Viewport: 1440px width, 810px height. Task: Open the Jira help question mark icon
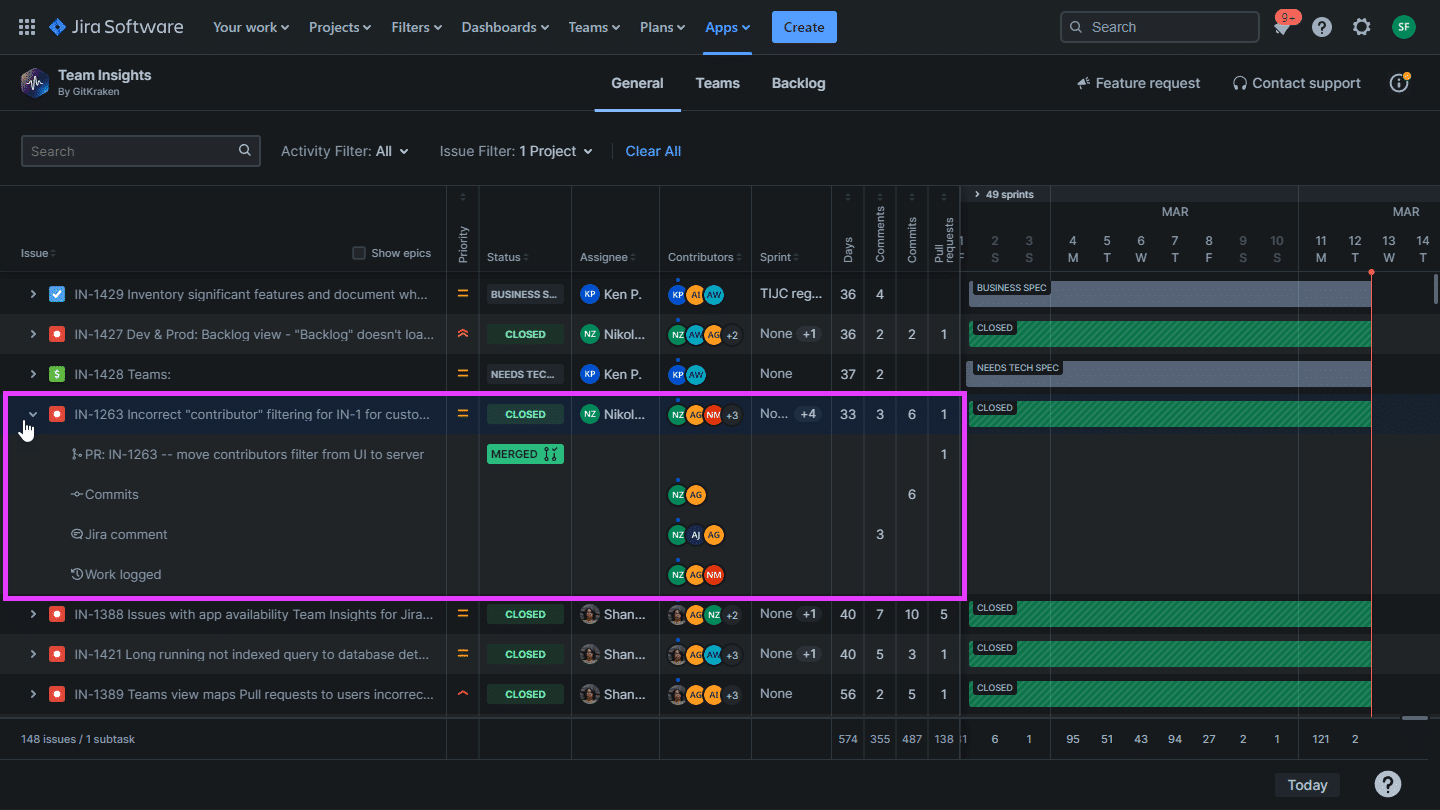[x=1322, y=27]
